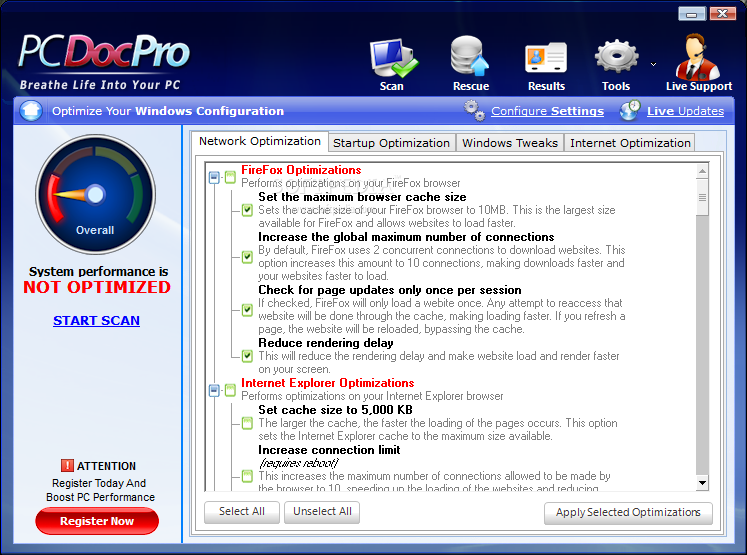Select the 'FireFox Optimizations' heading text
The width and height of the screenshot is (747, 555).
coord(301,170)
